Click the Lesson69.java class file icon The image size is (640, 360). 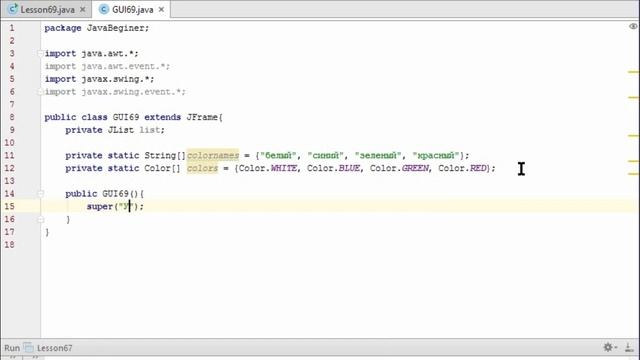[13, 9]
